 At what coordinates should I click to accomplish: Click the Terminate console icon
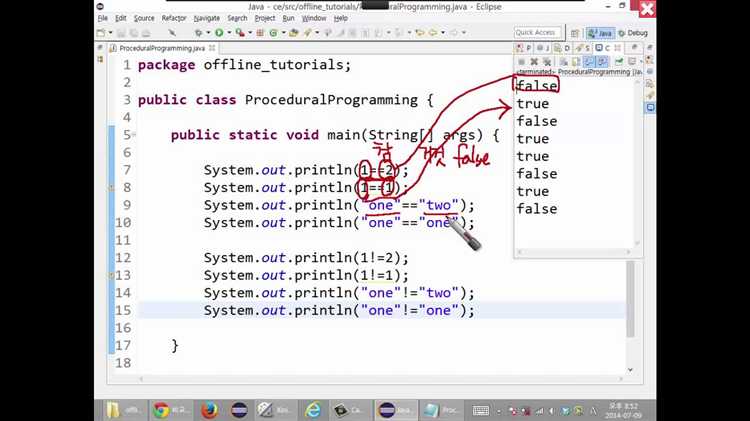(x=521, y=62)
